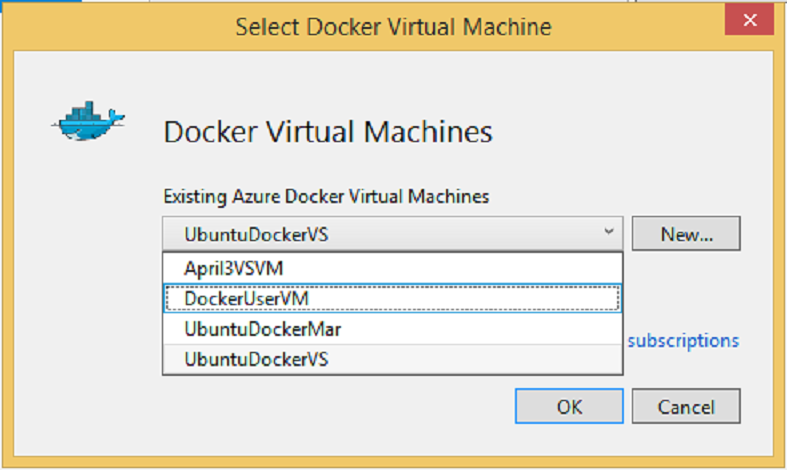
Task: Select the UbuntuDockerVS list entry
Action: click(392, 359)
